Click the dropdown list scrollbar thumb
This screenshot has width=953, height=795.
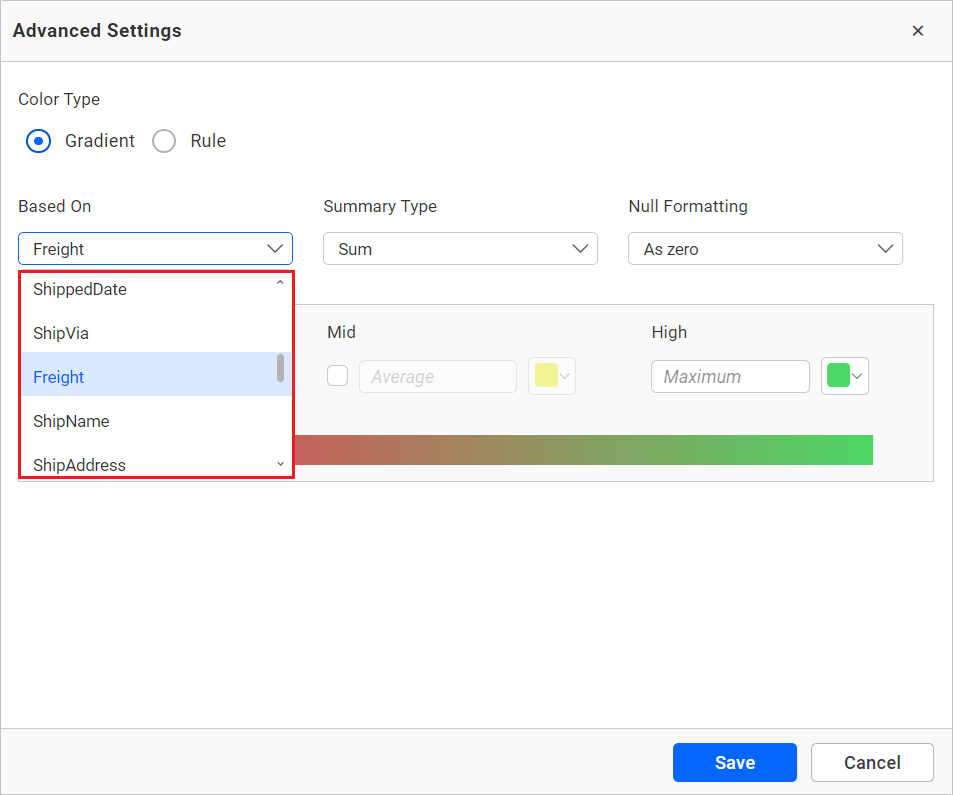(280, 368)
